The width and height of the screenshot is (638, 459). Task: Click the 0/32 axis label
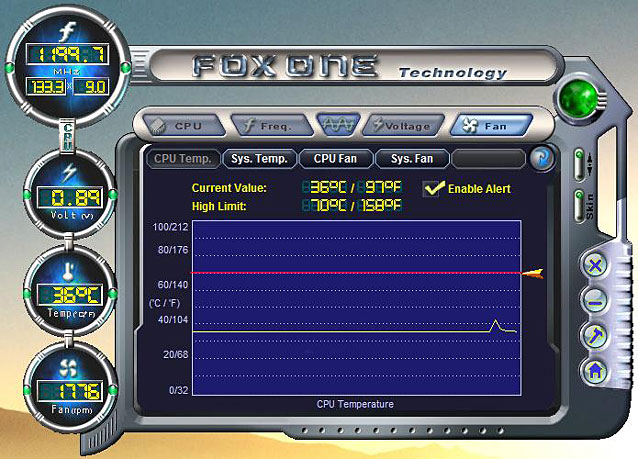click(179, 390)
